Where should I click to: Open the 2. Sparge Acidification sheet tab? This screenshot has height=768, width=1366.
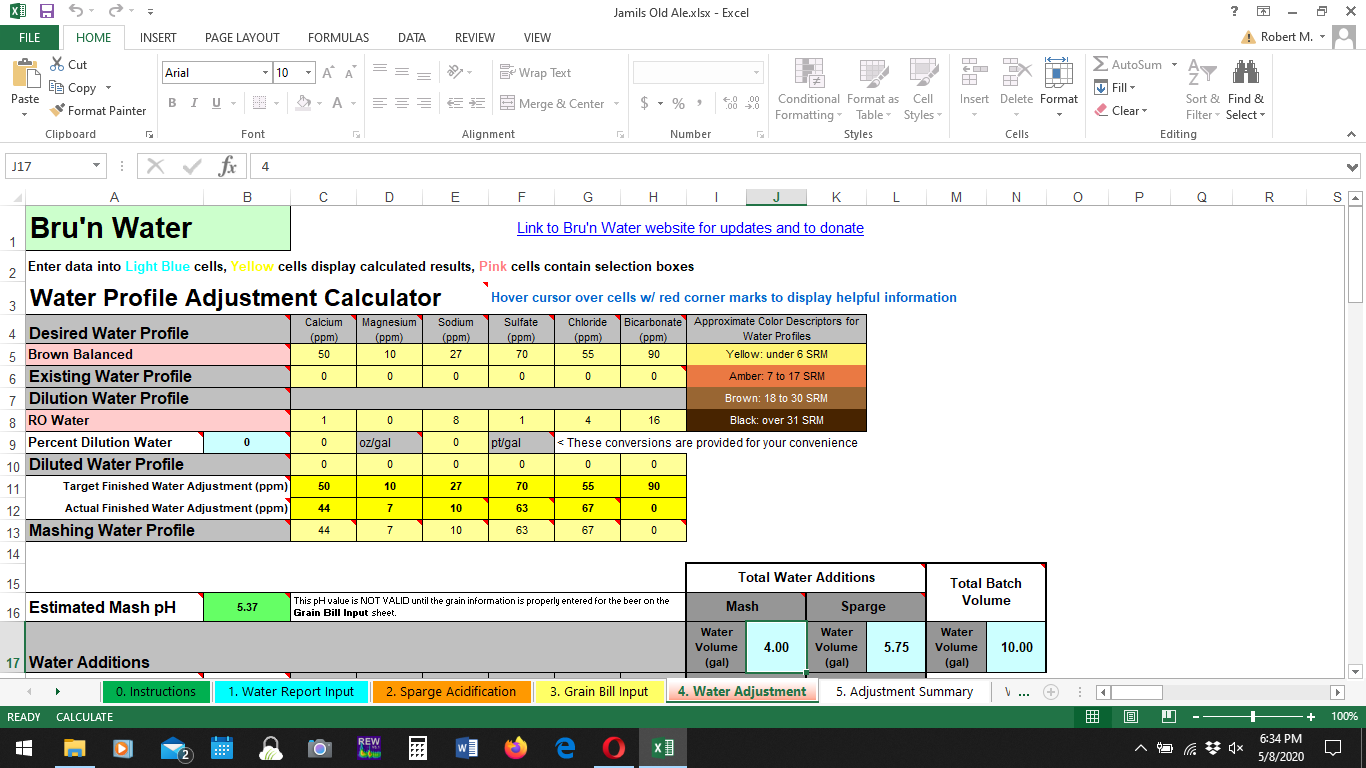coord(451,691)
